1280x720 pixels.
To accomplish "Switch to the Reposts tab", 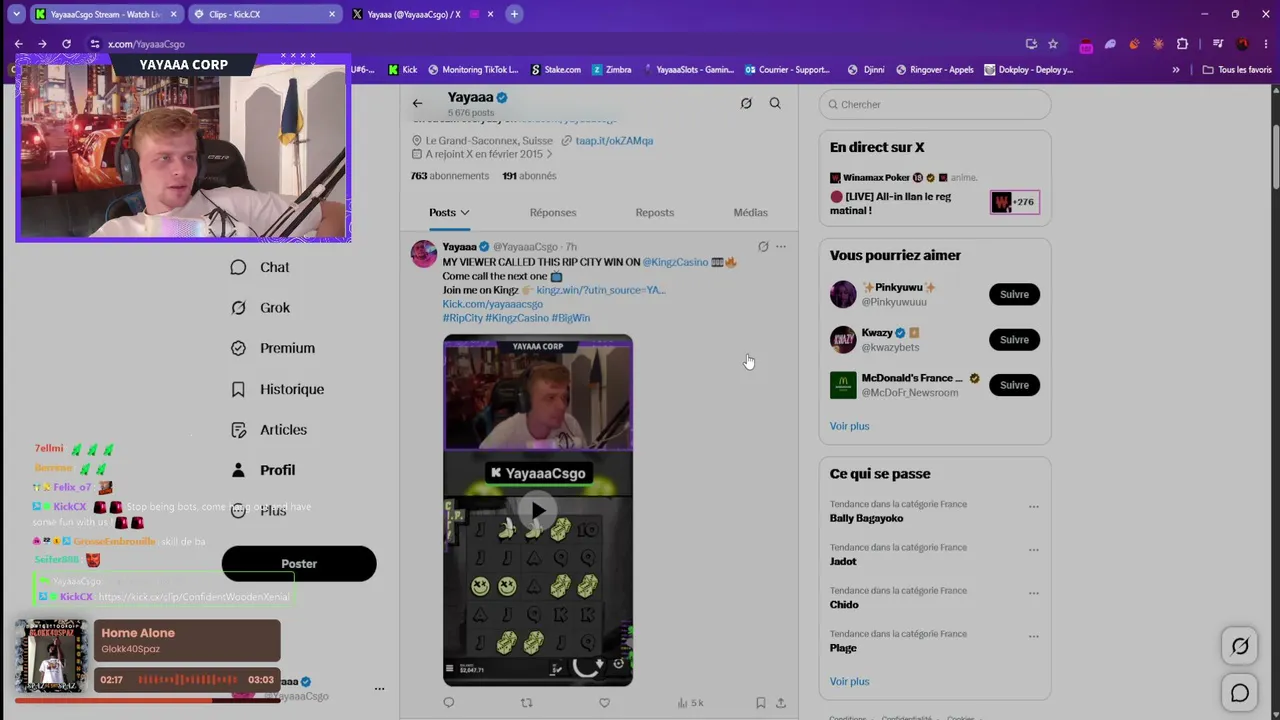I will (x=655, y=212).
